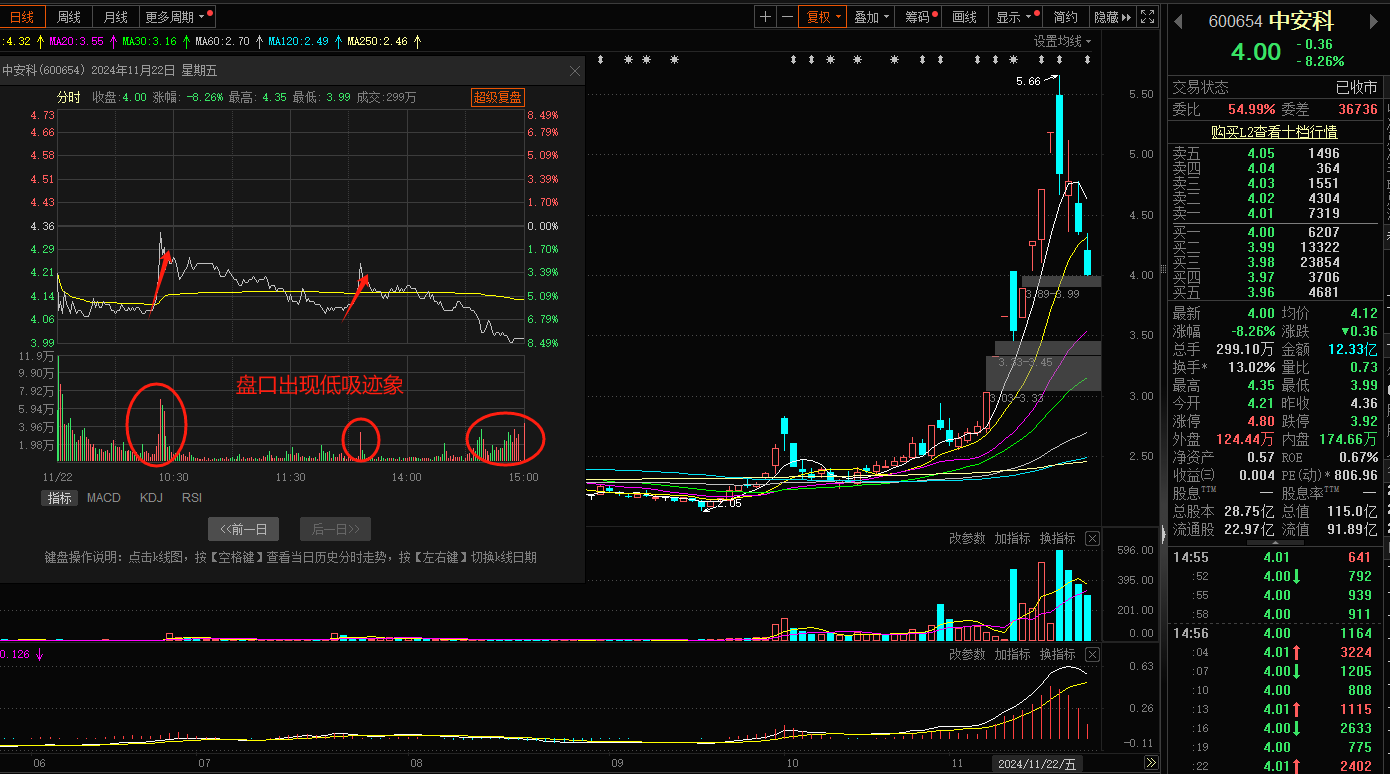Click the zoom-out minus icon in toolbar
This screenshot has width=1390, height=774.
click(x=787, y=17)
